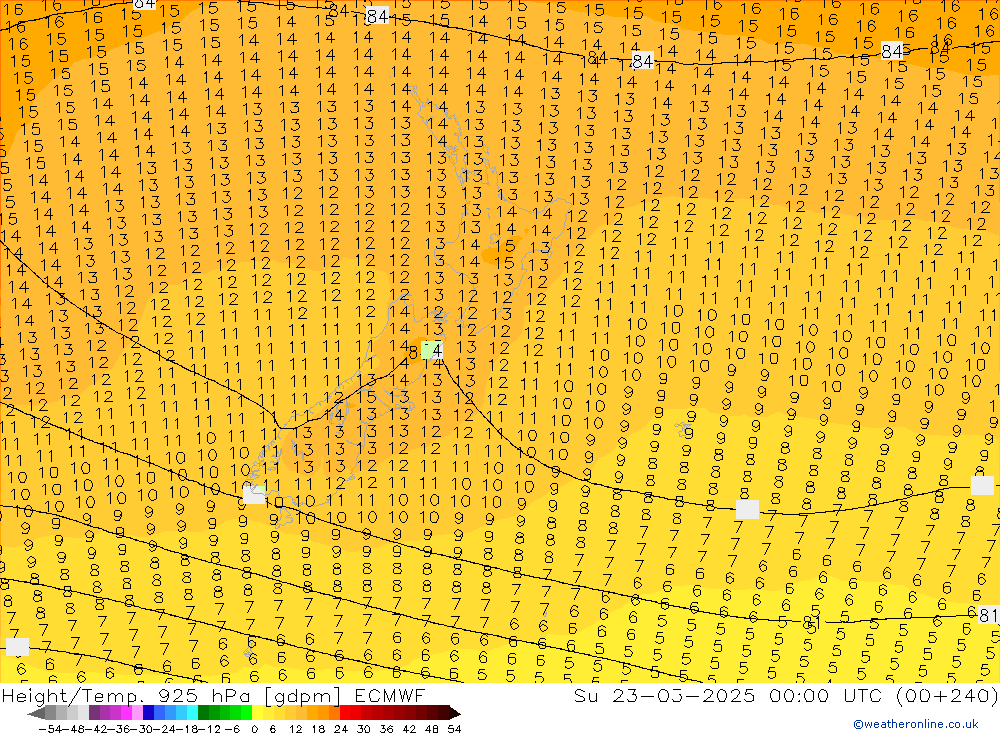
Task: Click the 0 value on the legend scale
Action: 255,727
